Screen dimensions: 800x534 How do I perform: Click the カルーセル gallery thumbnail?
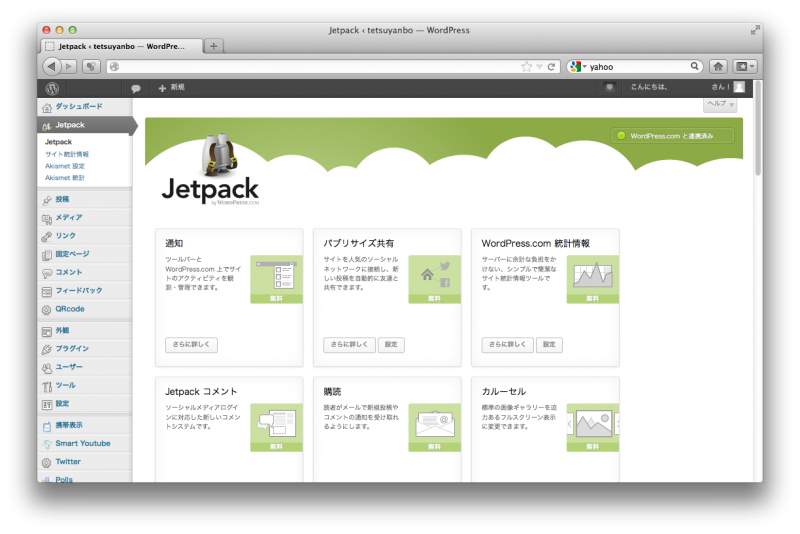593,427
